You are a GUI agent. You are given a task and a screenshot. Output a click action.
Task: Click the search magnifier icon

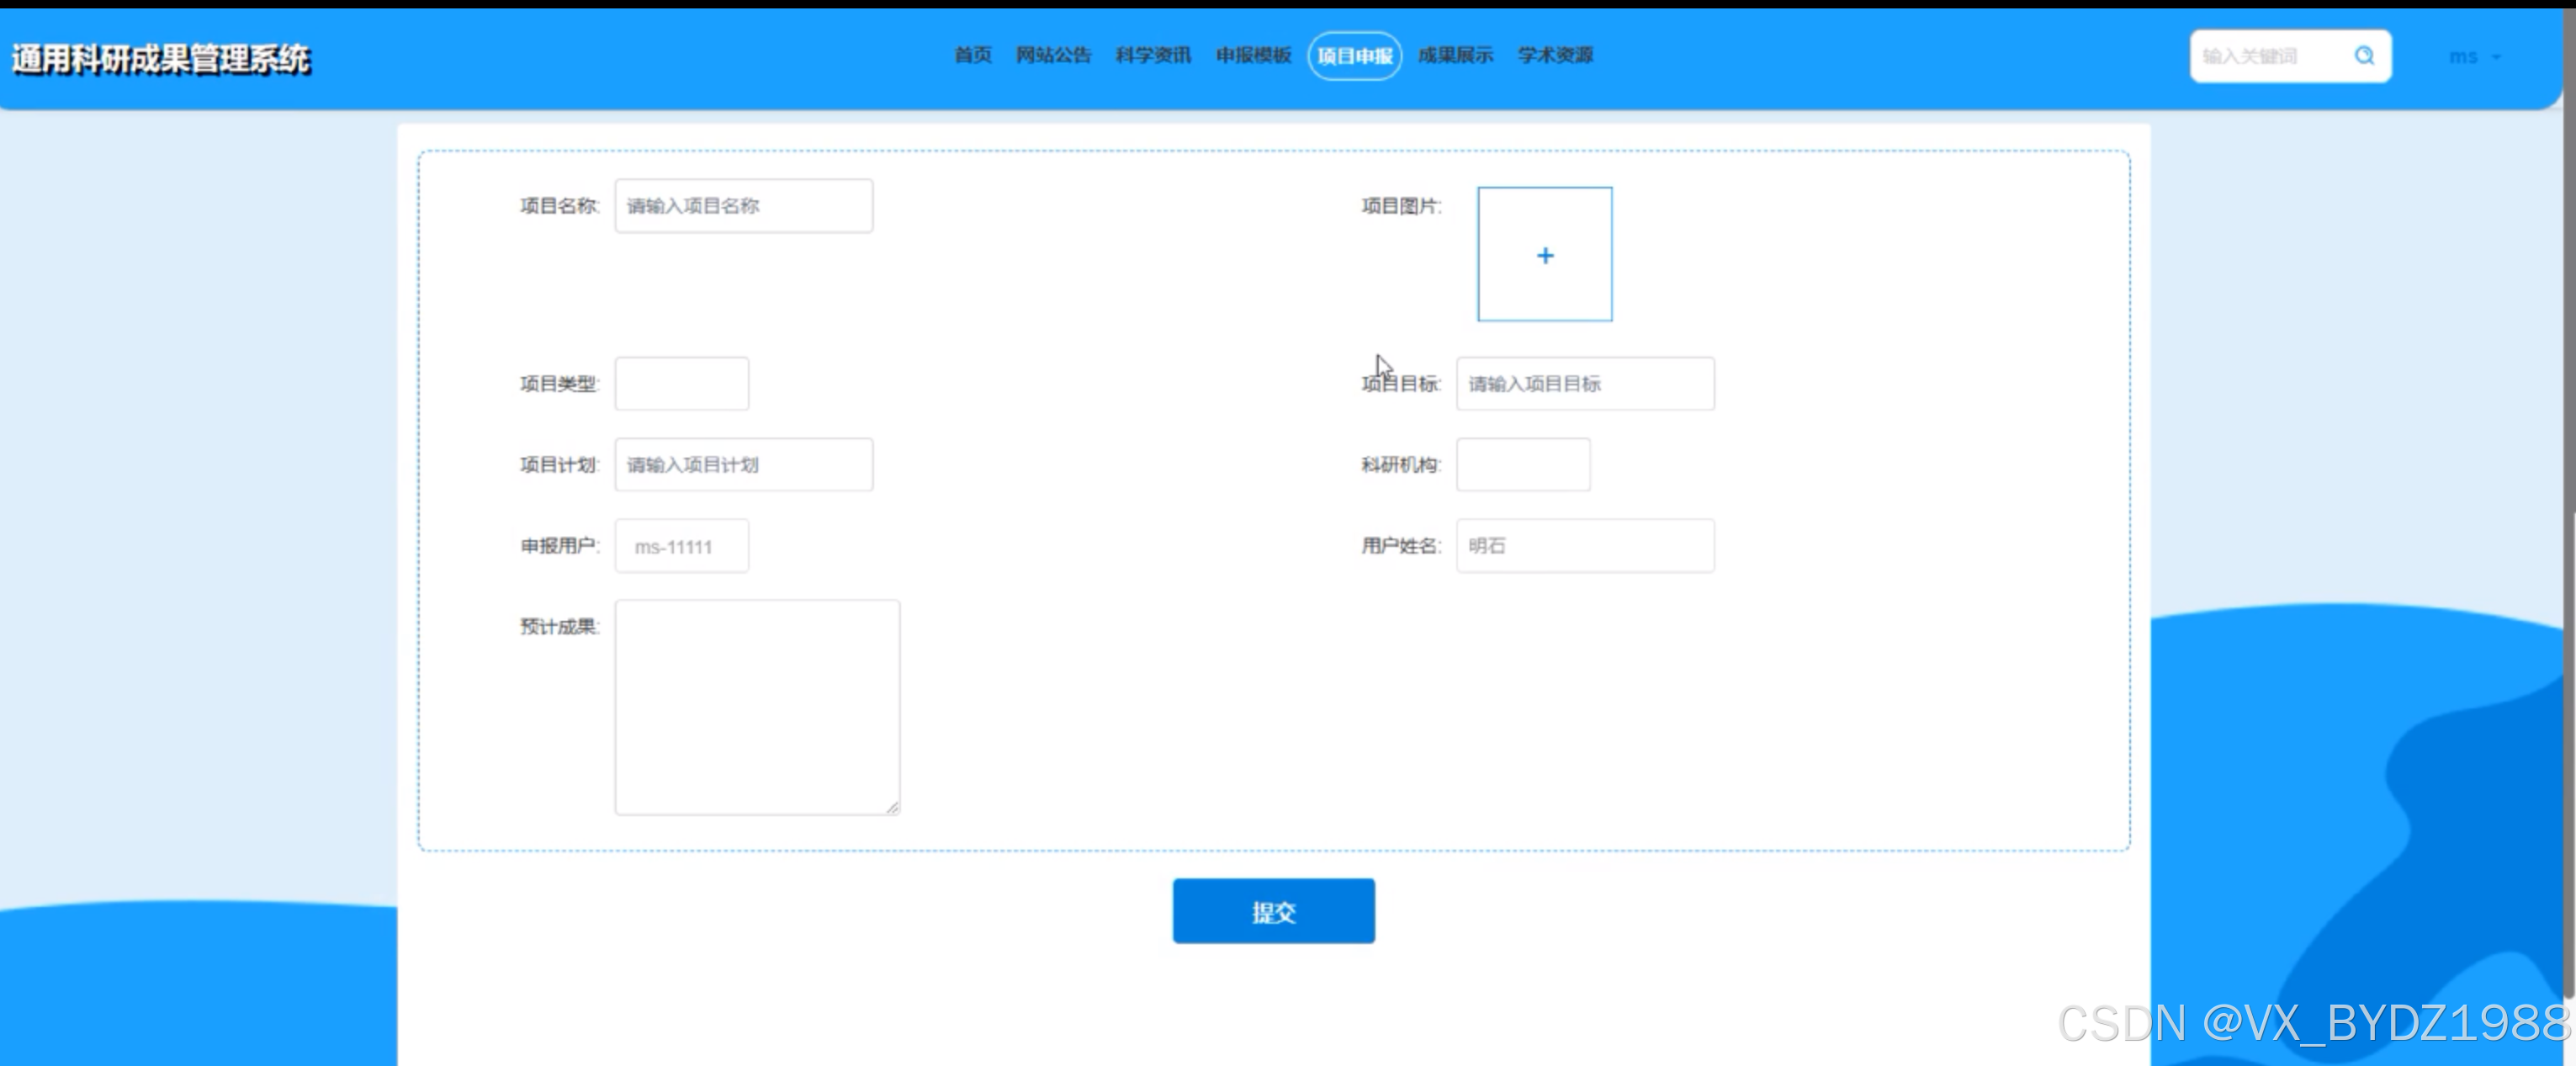click(x=2364, y=56)
